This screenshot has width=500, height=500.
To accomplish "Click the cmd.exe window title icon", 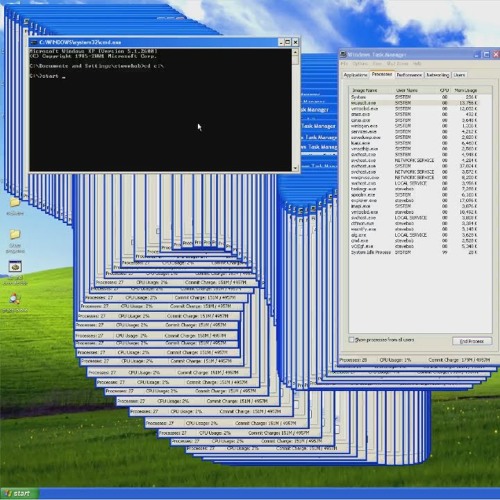I will point(33,42).
